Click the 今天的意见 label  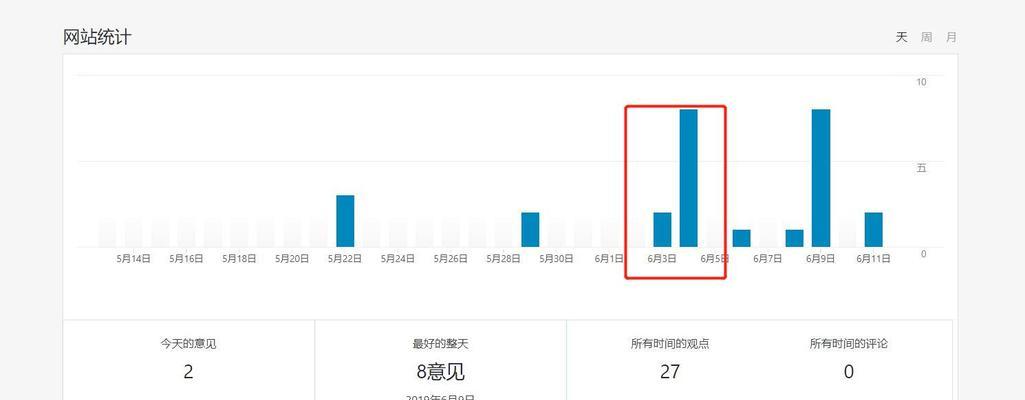[x=188, y=344]
